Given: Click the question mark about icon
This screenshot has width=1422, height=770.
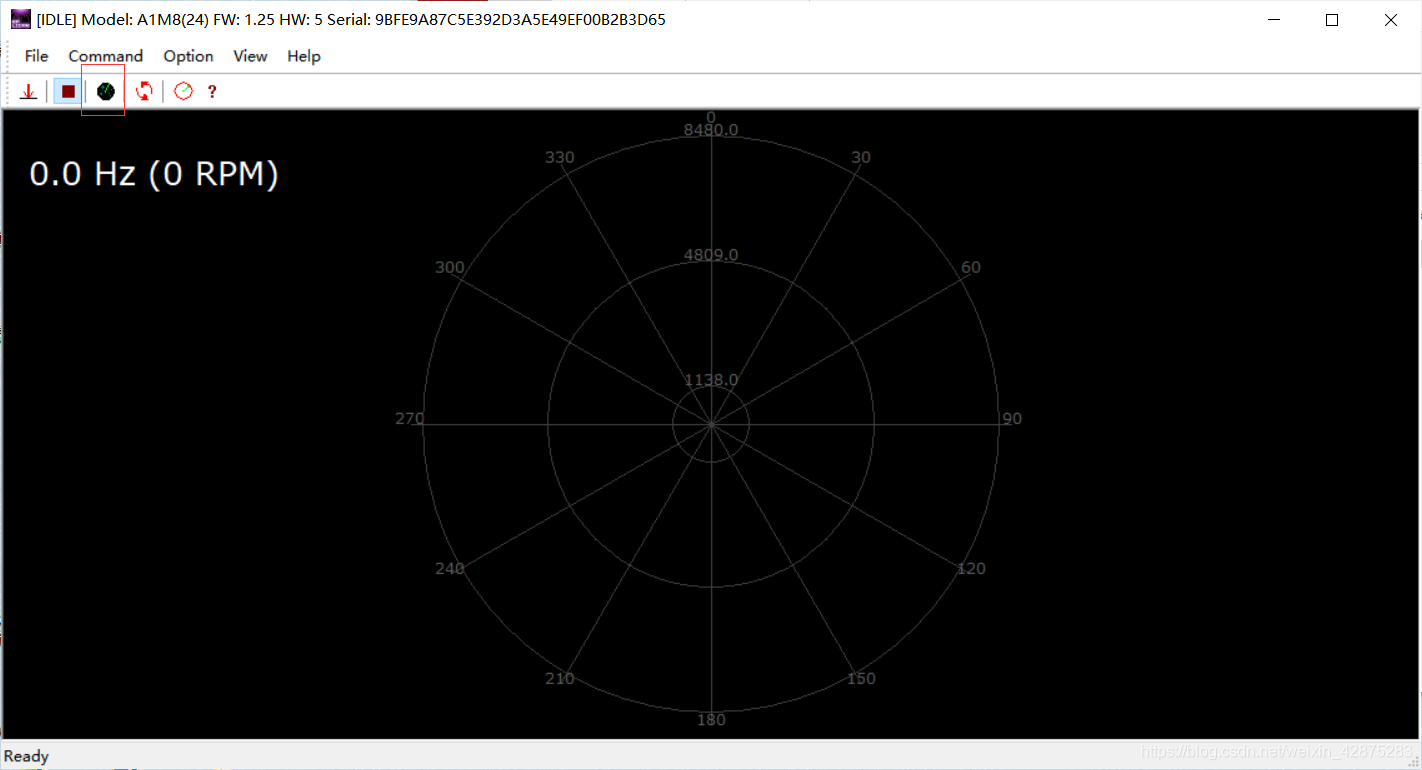Looking at the screenshot, I should tap(212, 92).
